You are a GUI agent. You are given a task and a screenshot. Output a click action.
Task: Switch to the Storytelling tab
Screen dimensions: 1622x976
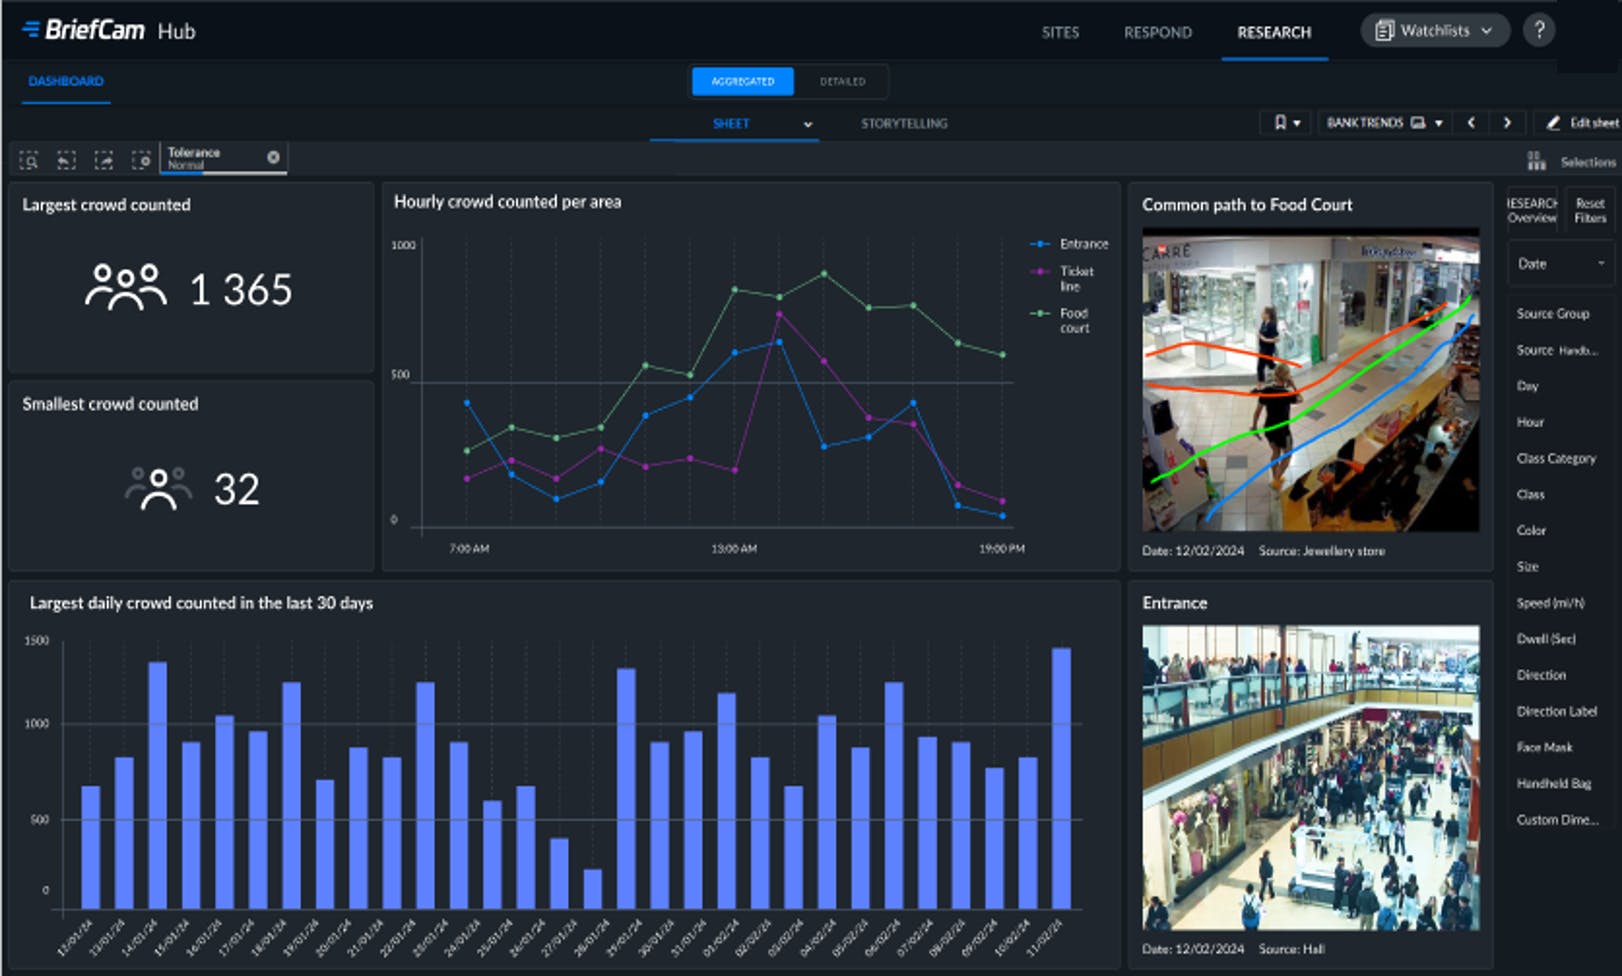click(904, 124)
